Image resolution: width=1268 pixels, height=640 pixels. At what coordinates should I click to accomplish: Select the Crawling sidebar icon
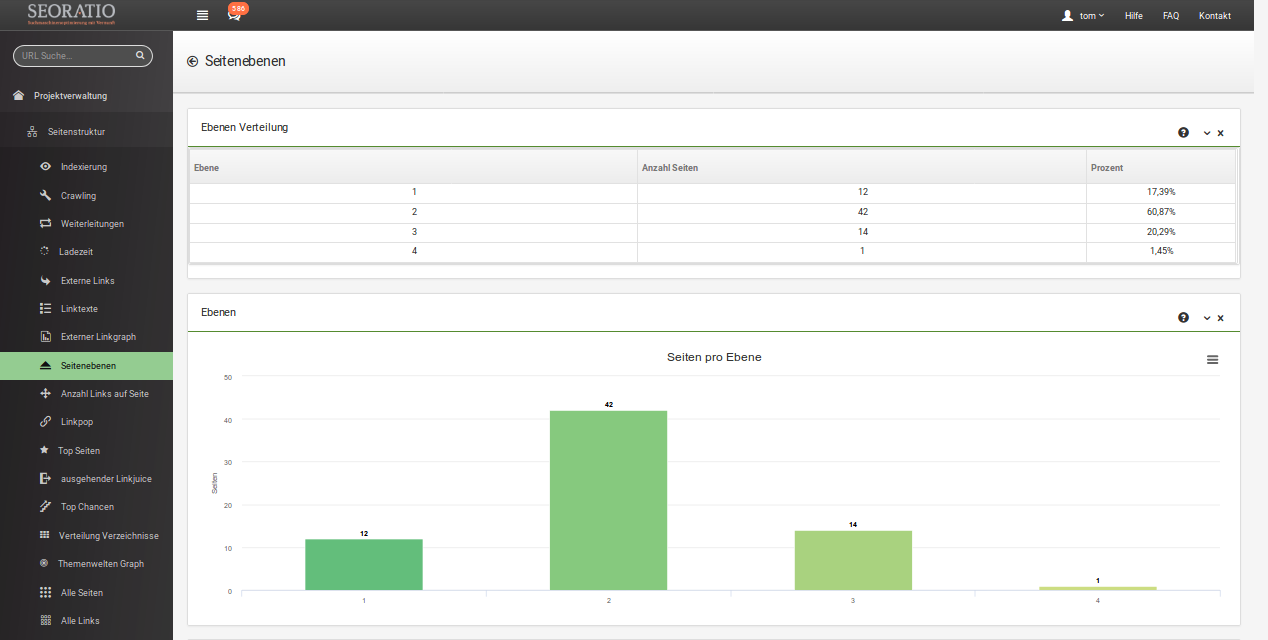pos(45,195)
